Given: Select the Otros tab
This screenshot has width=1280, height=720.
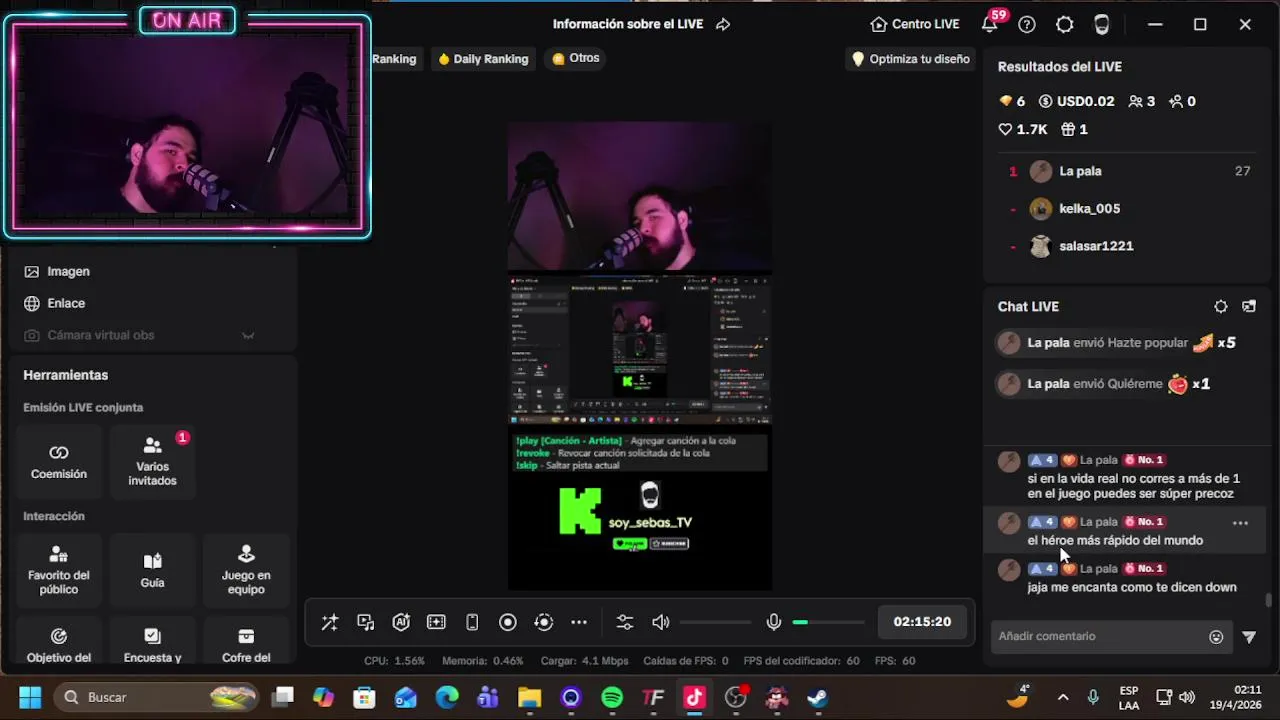Looking at the screenshot, I should point(576,58).
